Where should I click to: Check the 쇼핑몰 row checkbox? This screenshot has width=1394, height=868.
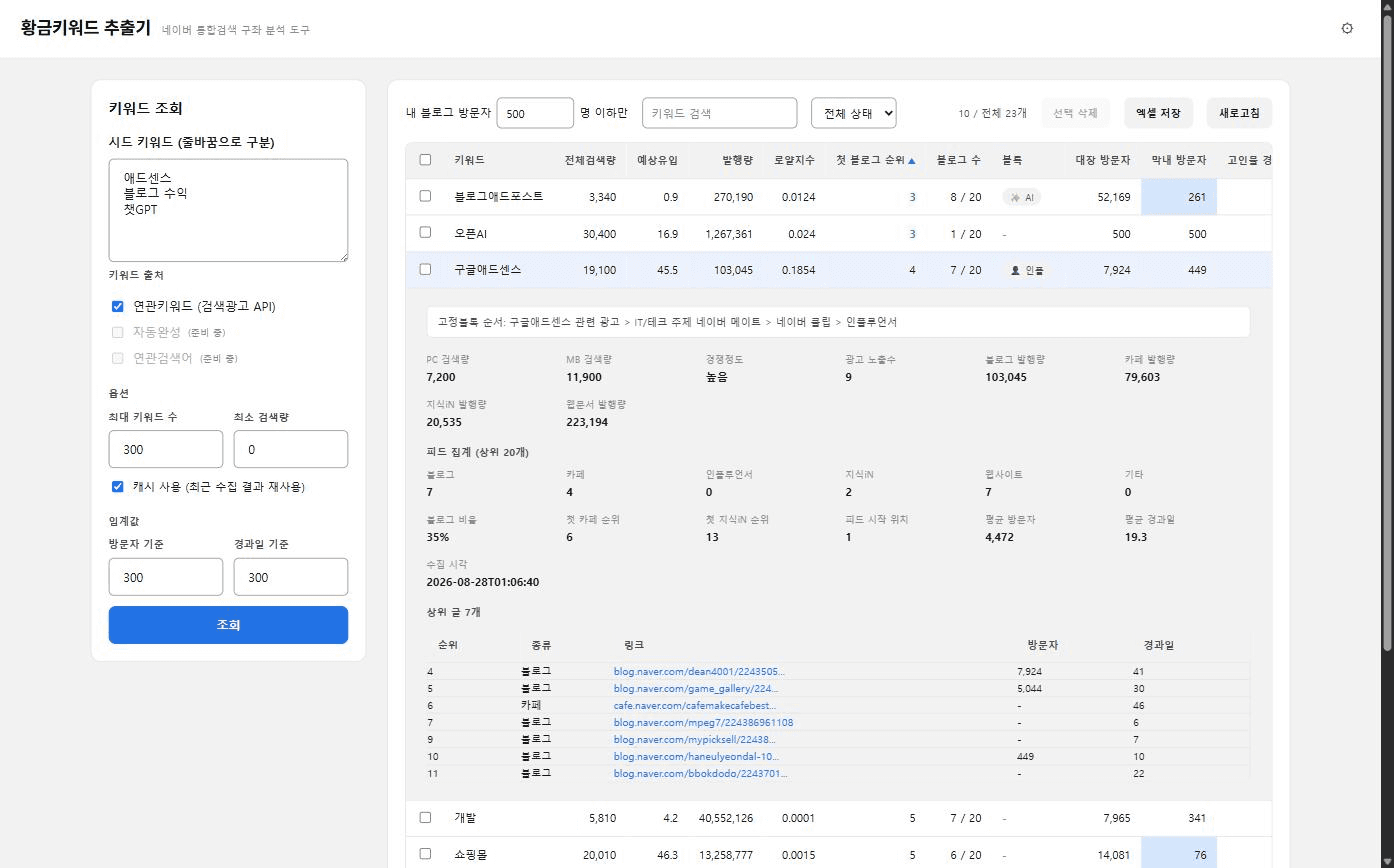(x=425, y=854)
